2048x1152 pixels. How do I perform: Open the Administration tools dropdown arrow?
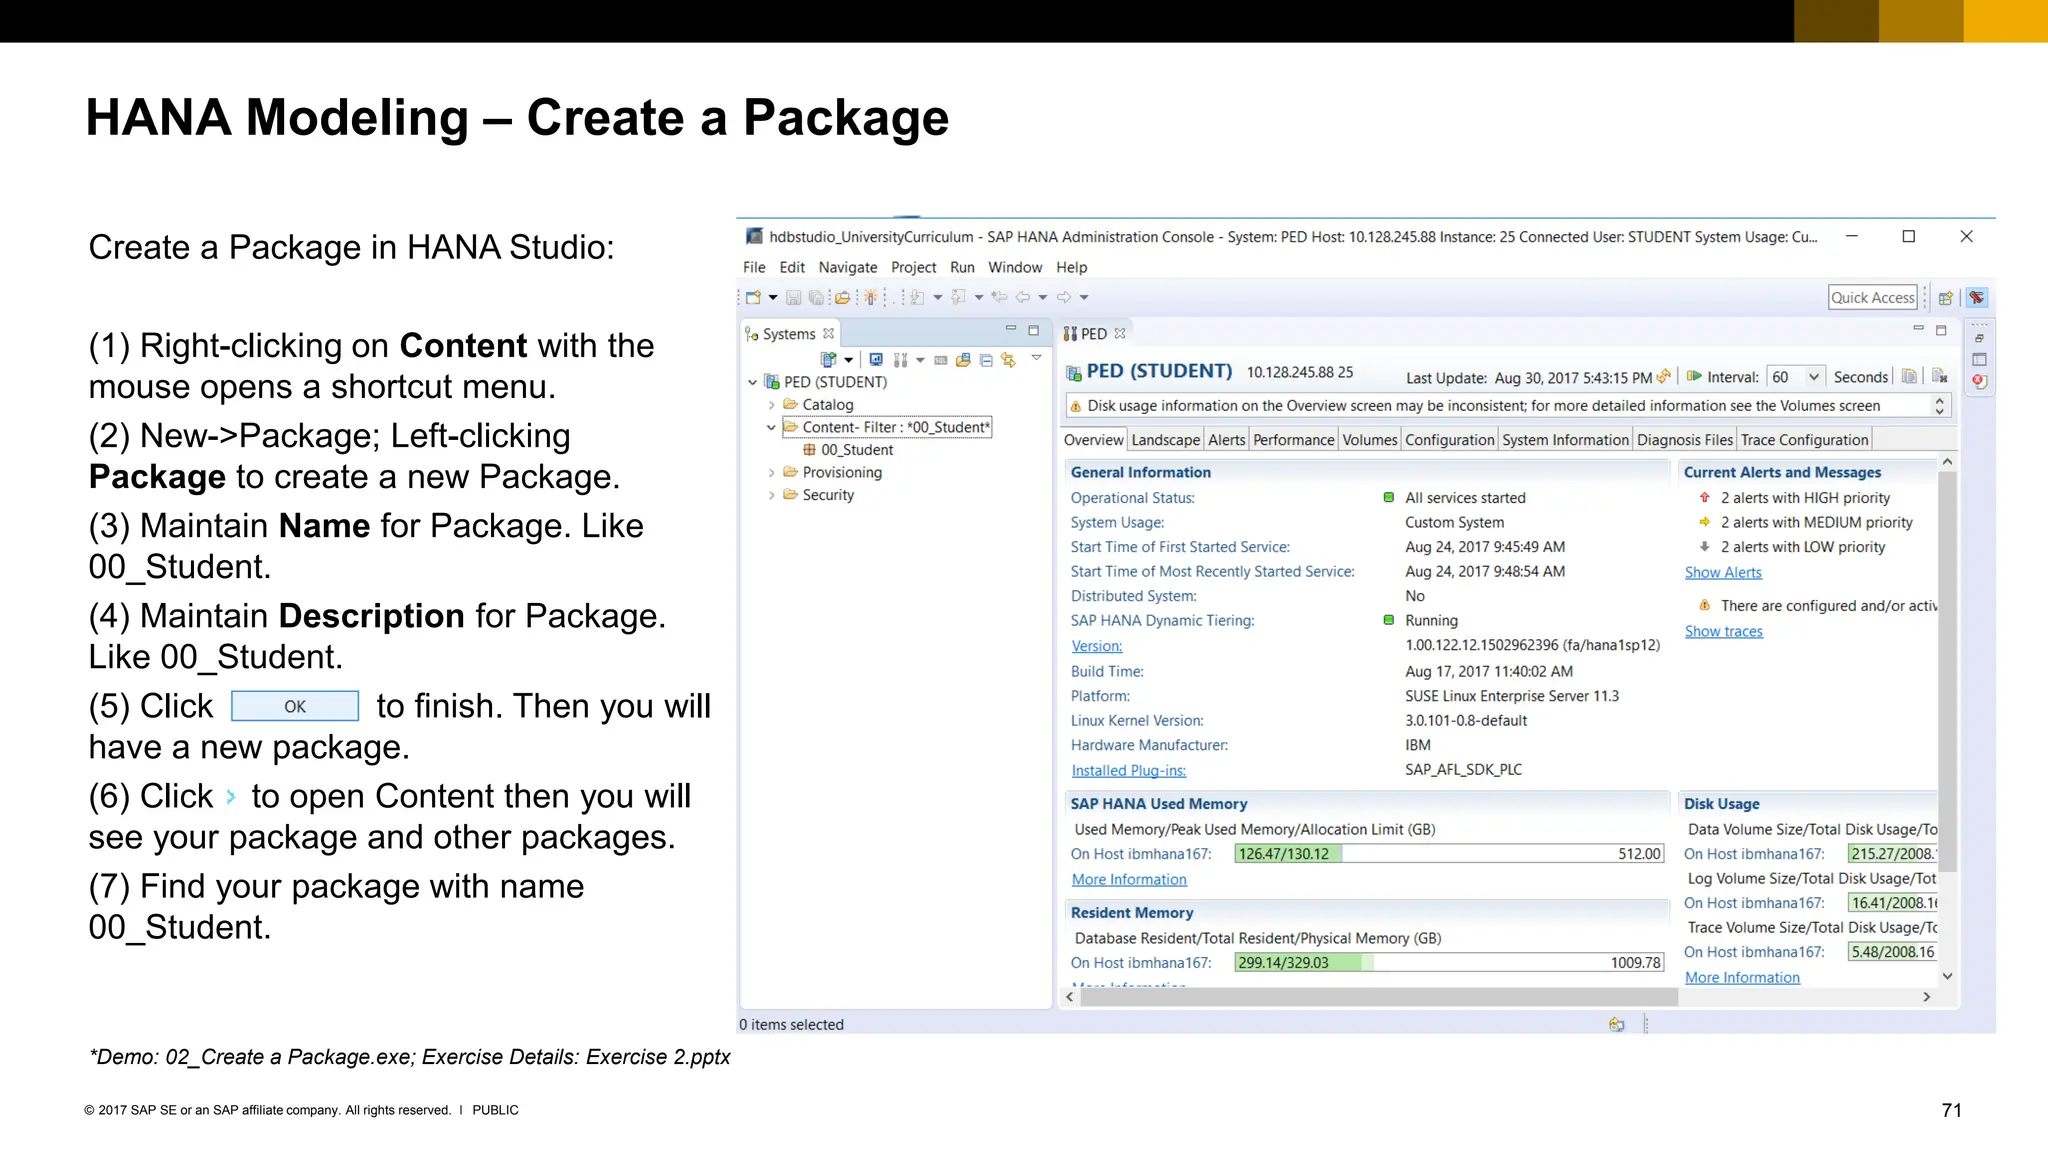pyautogui.click(x=920, y=360)
